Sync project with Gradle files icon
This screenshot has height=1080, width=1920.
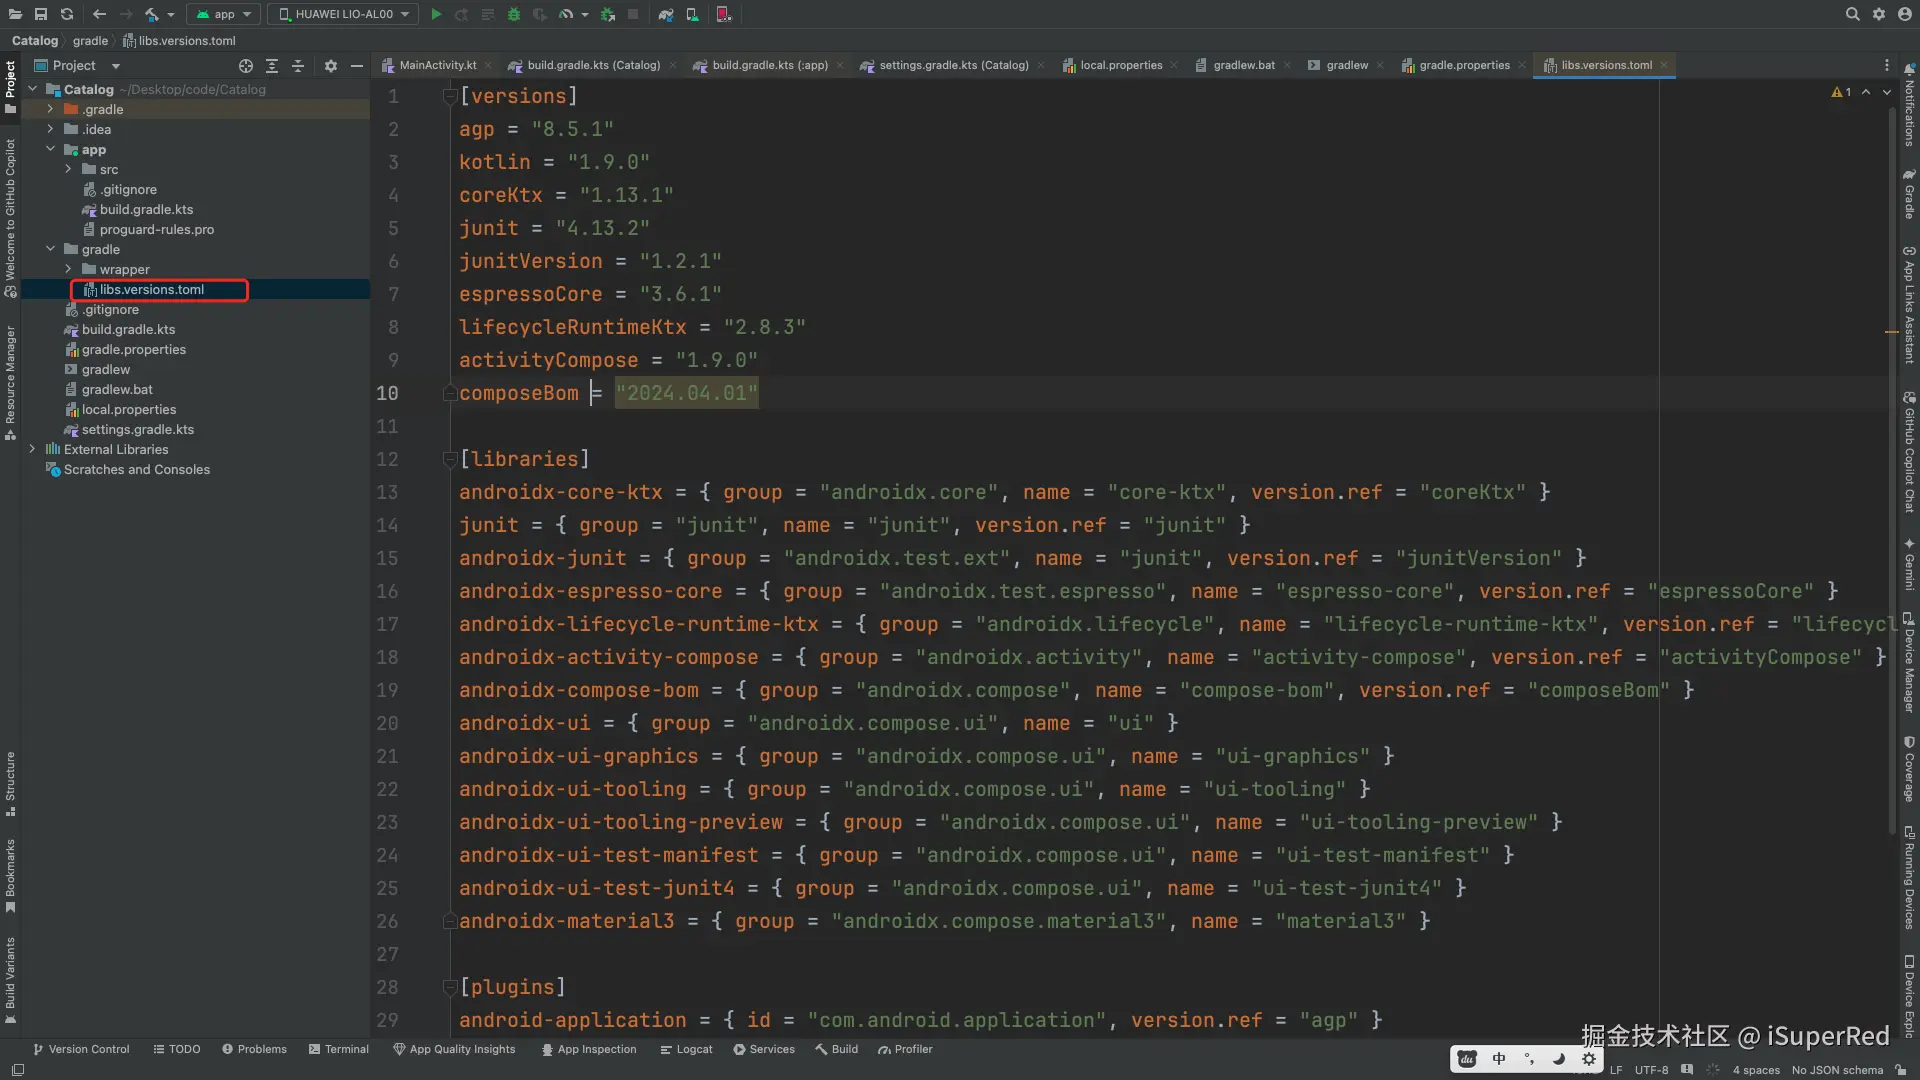[666, 14]
